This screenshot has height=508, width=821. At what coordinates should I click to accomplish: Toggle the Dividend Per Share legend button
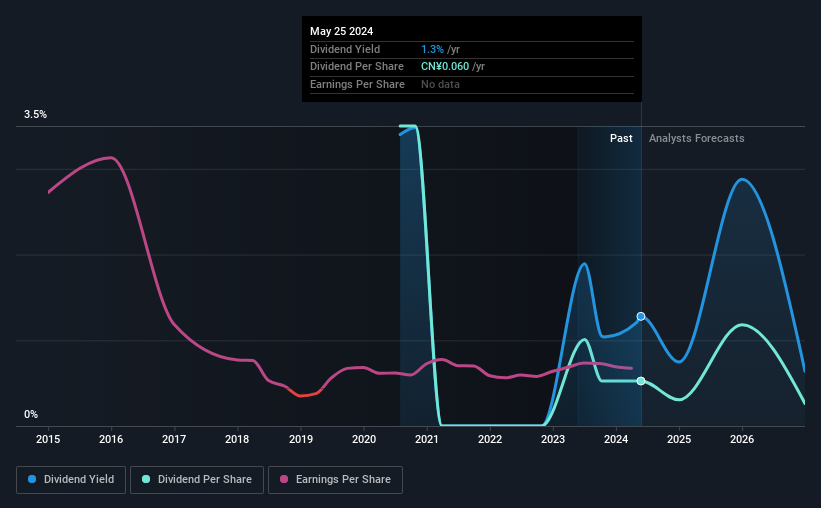pos(197,480)
